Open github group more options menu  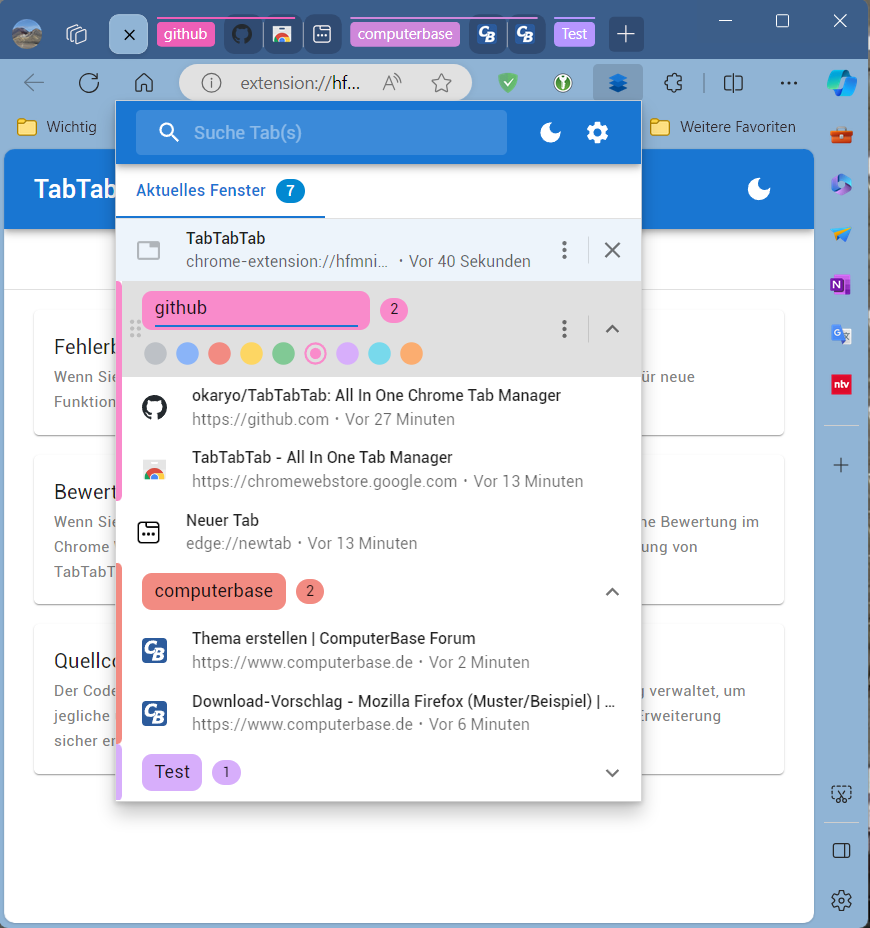(x=564, y=329)
